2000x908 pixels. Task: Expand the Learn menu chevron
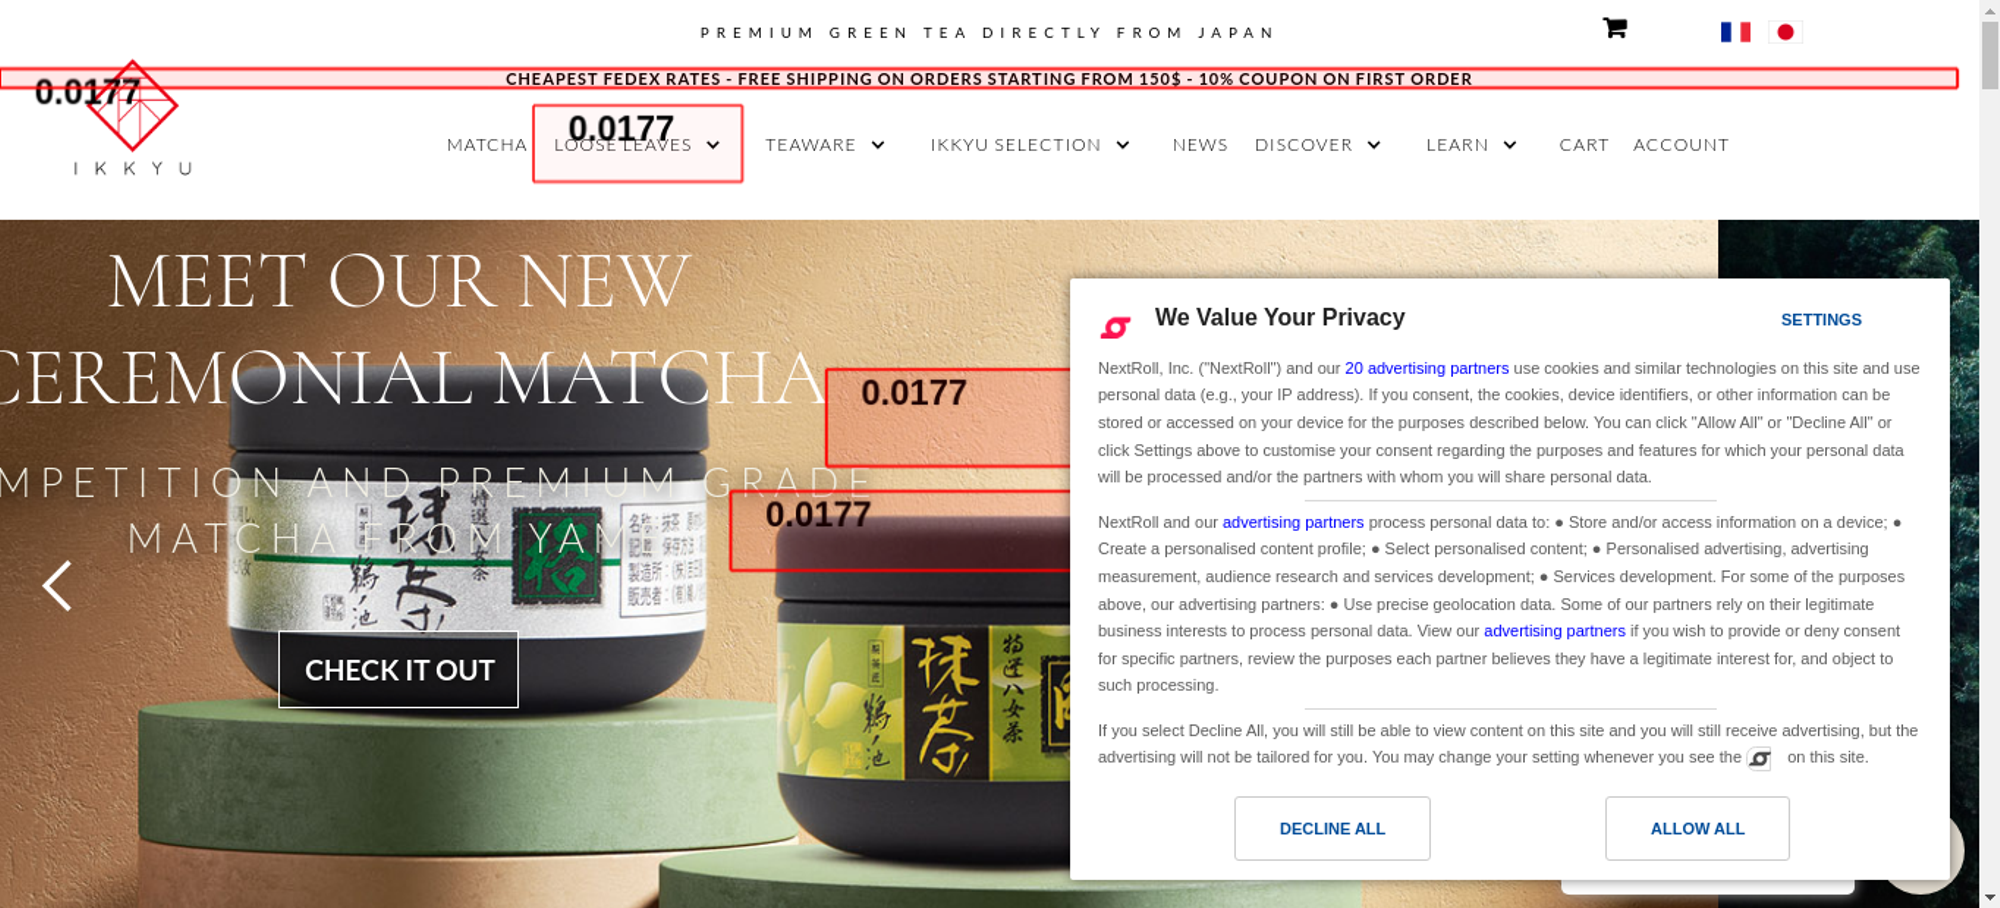tap(1510, 145)
